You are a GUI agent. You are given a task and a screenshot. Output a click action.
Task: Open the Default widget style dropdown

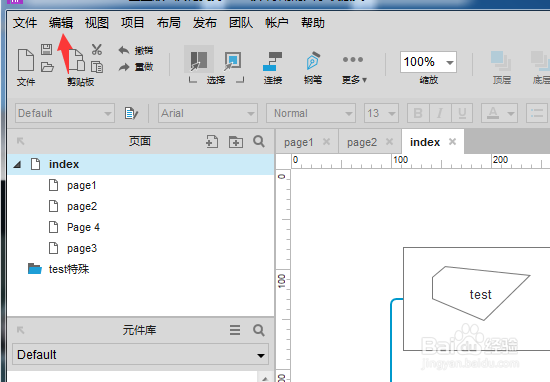coord(65,113)
